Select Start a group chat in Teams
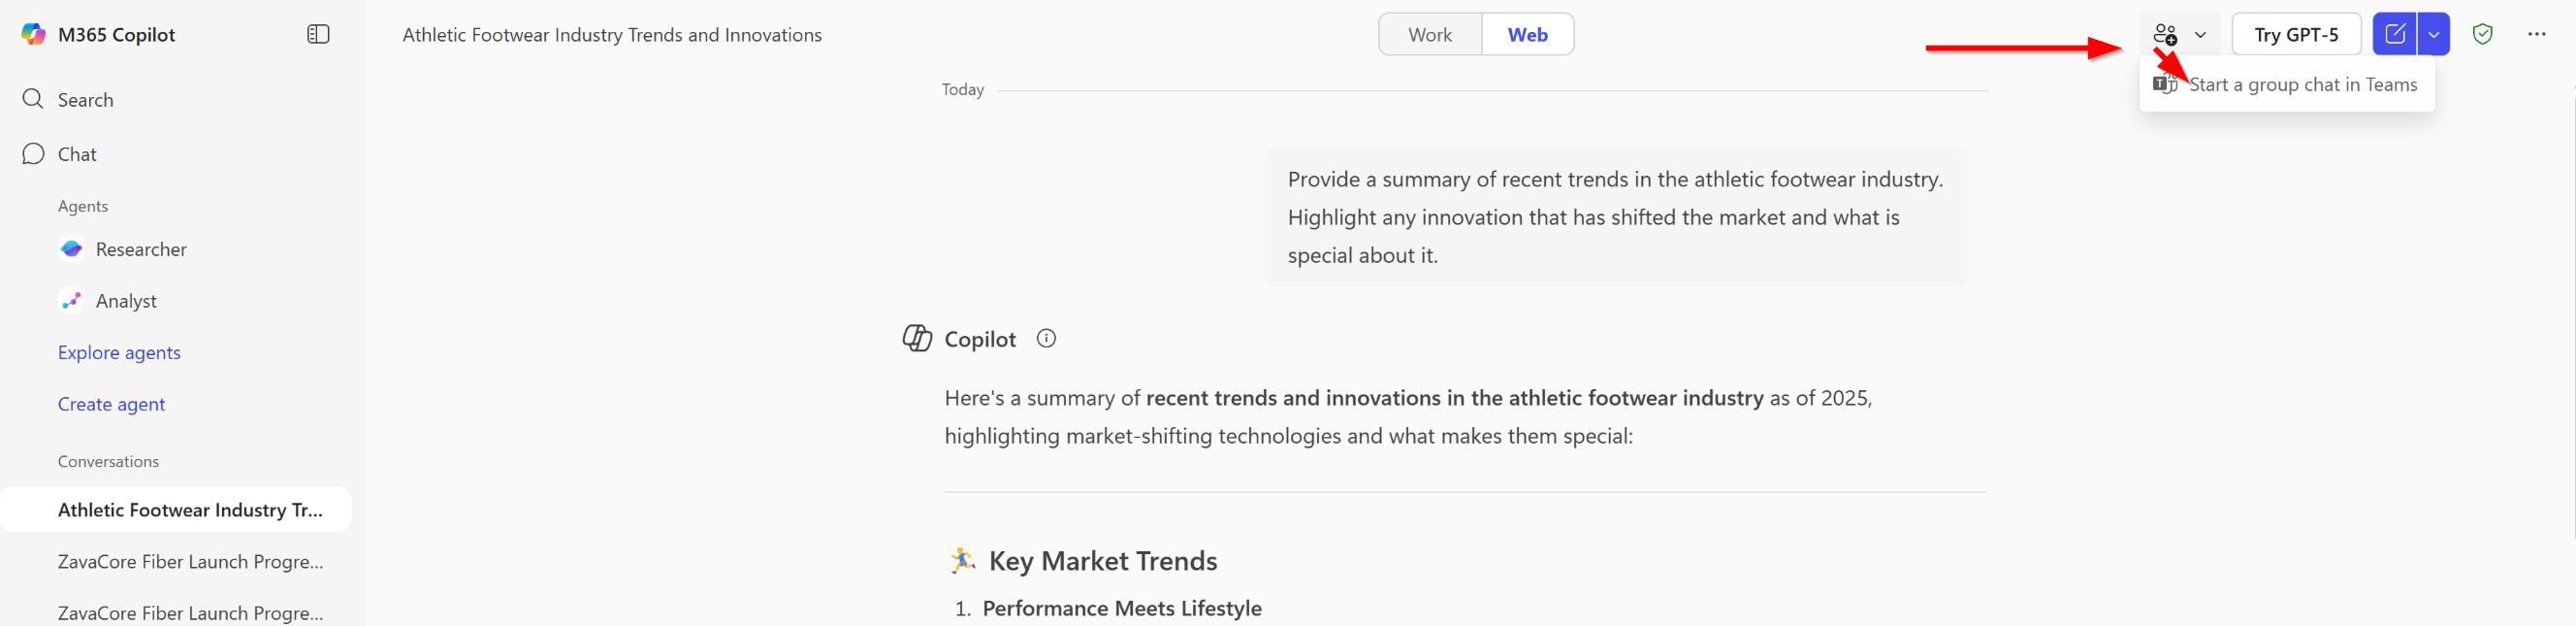The width and height of the screenshot is (2576, 626). tap(2302, 85)
